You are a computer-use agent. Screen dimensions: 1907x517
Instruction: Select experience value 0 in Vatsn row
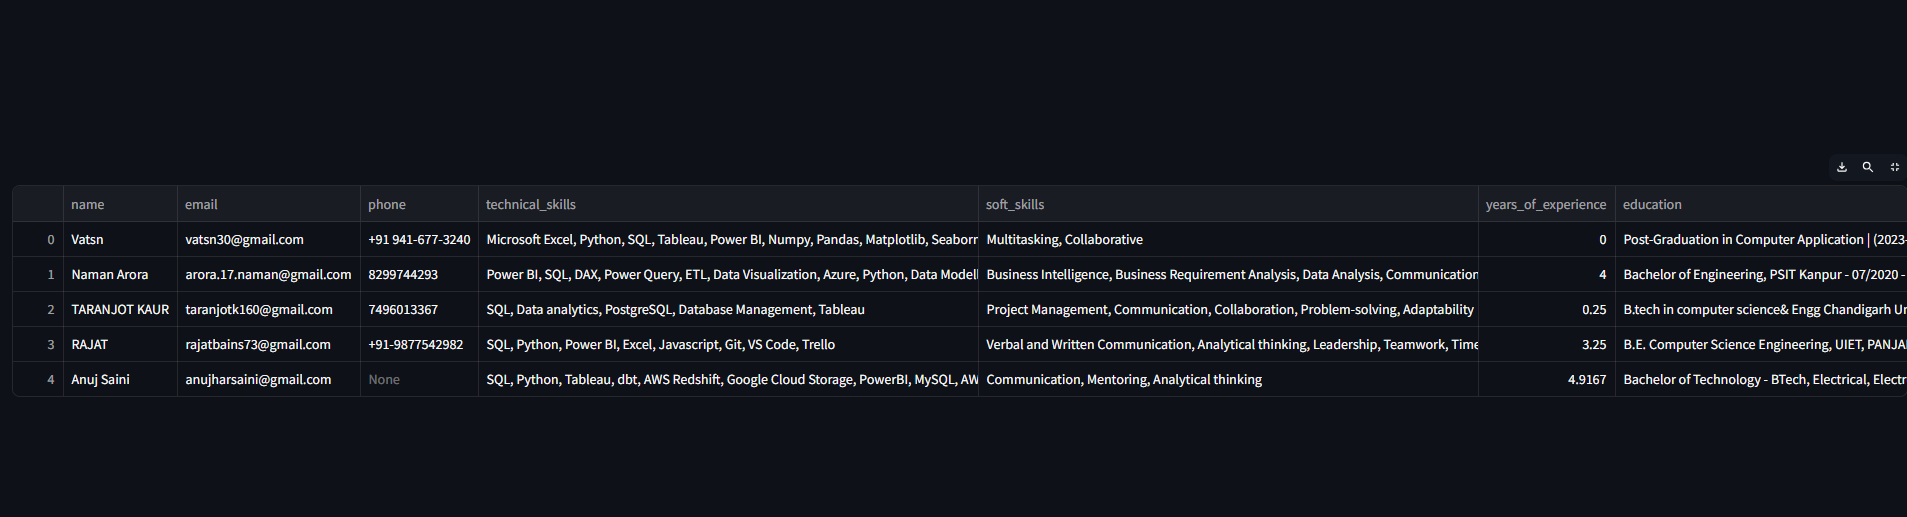pyautogui.click(x=1547, y=239)
